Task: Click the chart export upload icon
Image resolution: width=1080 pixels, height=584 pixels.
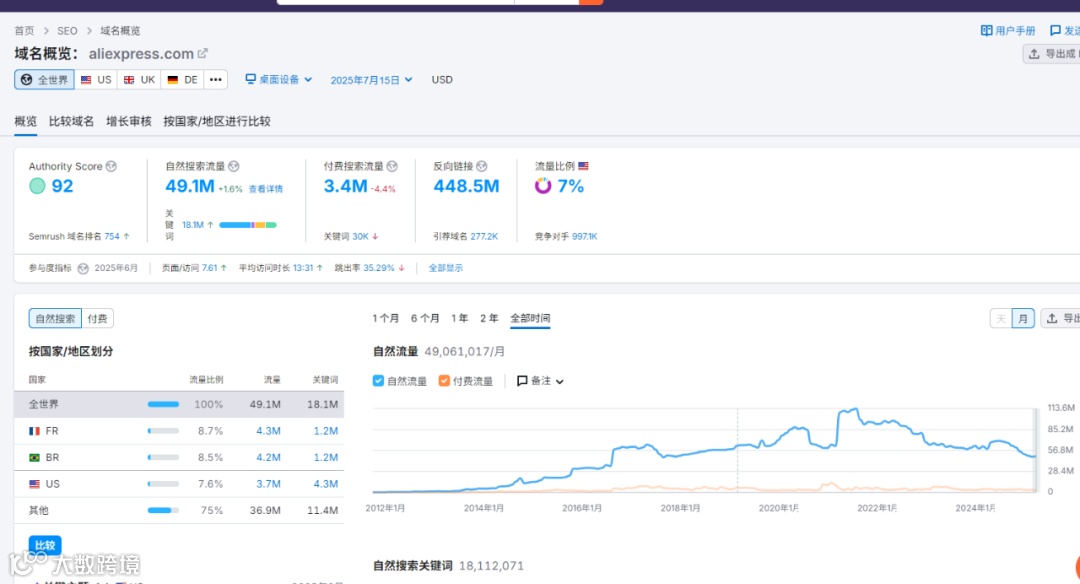Action: [x=1052, y=318]
